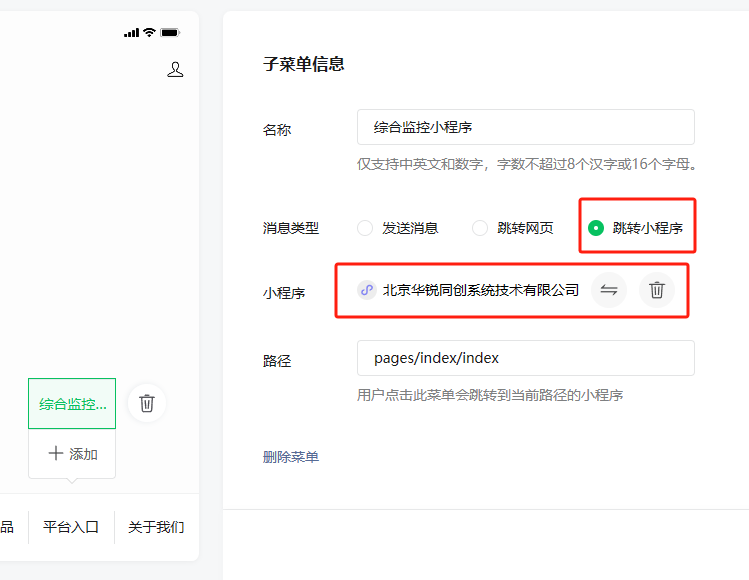Open the 平台入口 menu tab
Screen dimensions: 749x580
pyautogui.click(x=71, y=527)
